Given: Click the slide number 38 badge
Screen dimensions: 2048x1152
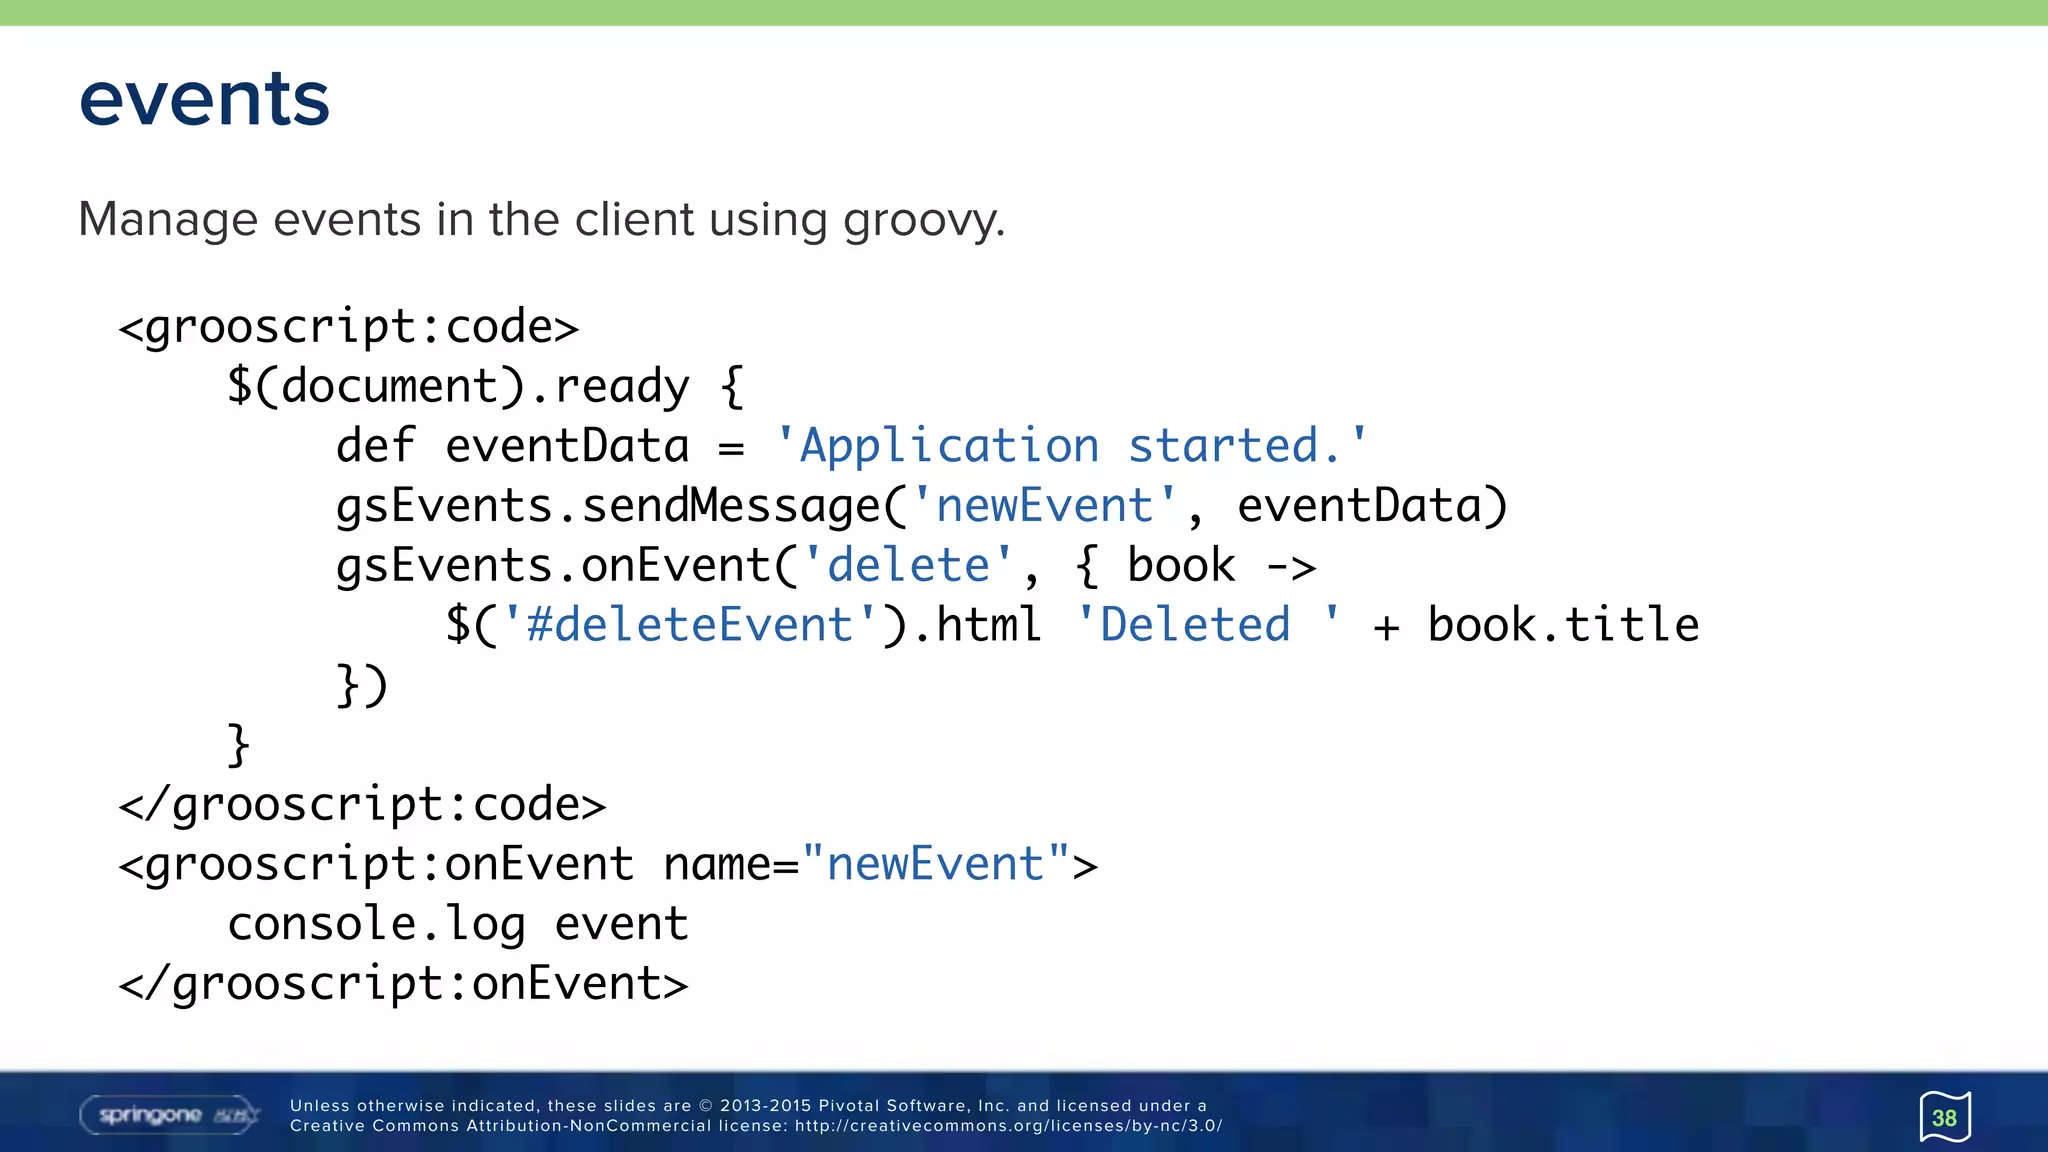Looking at the screenshot, I should (1944, 1117).
